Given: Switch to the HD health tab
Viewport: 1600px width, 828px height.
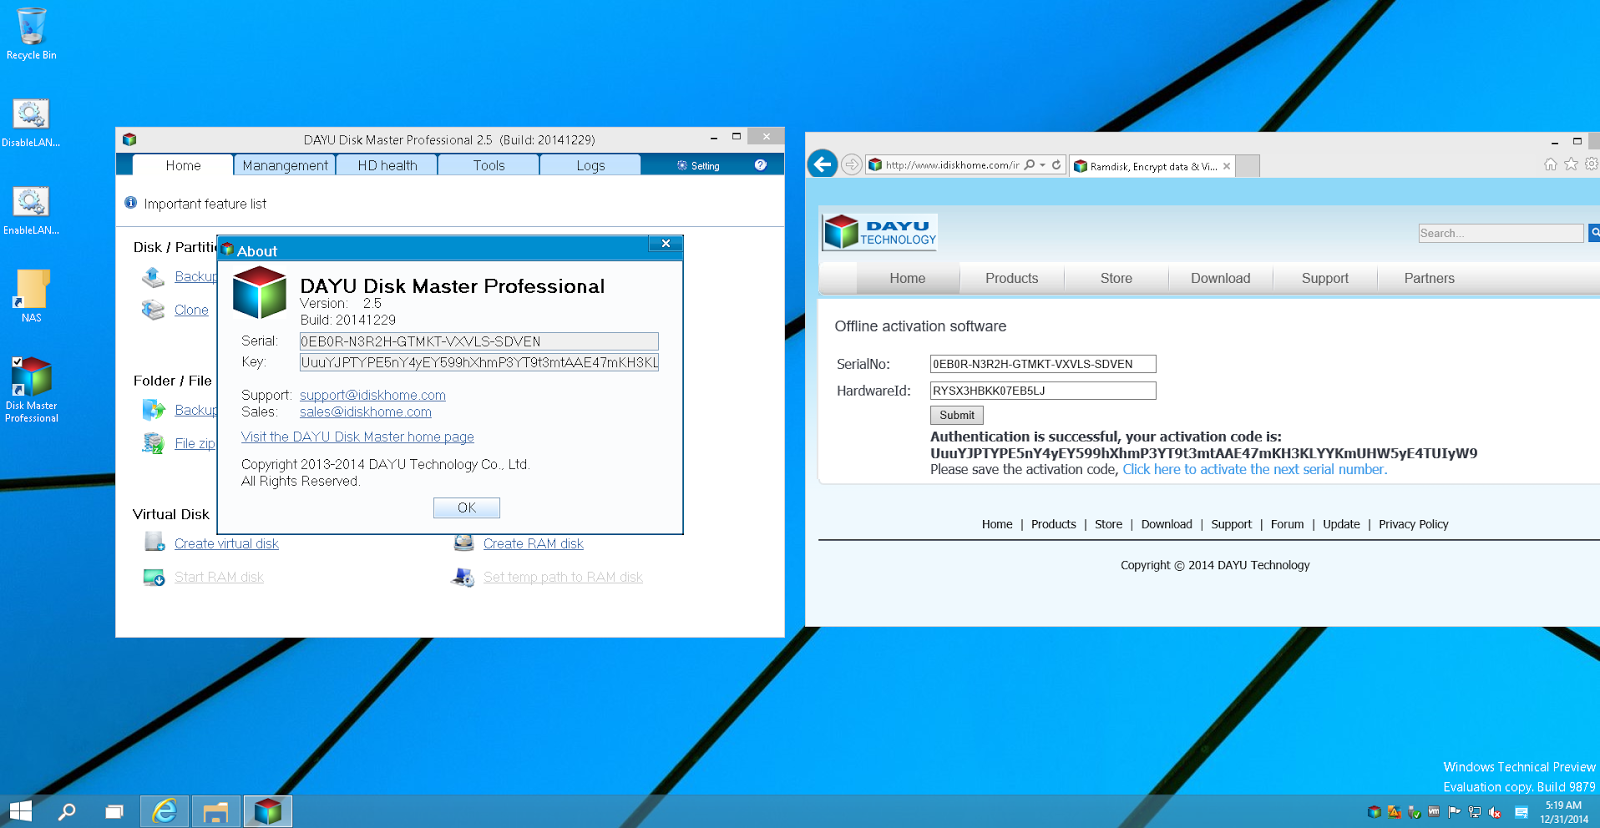Looking at the screenshot, I should coord(387,165).
